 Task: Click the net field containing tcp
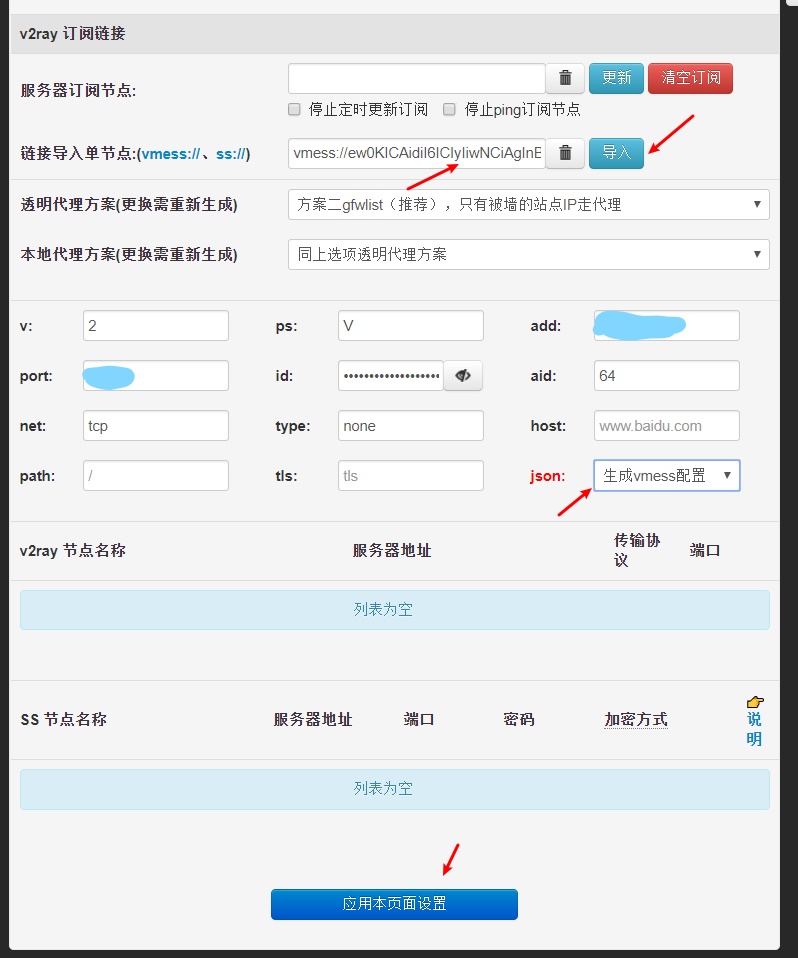coord(155,426)
